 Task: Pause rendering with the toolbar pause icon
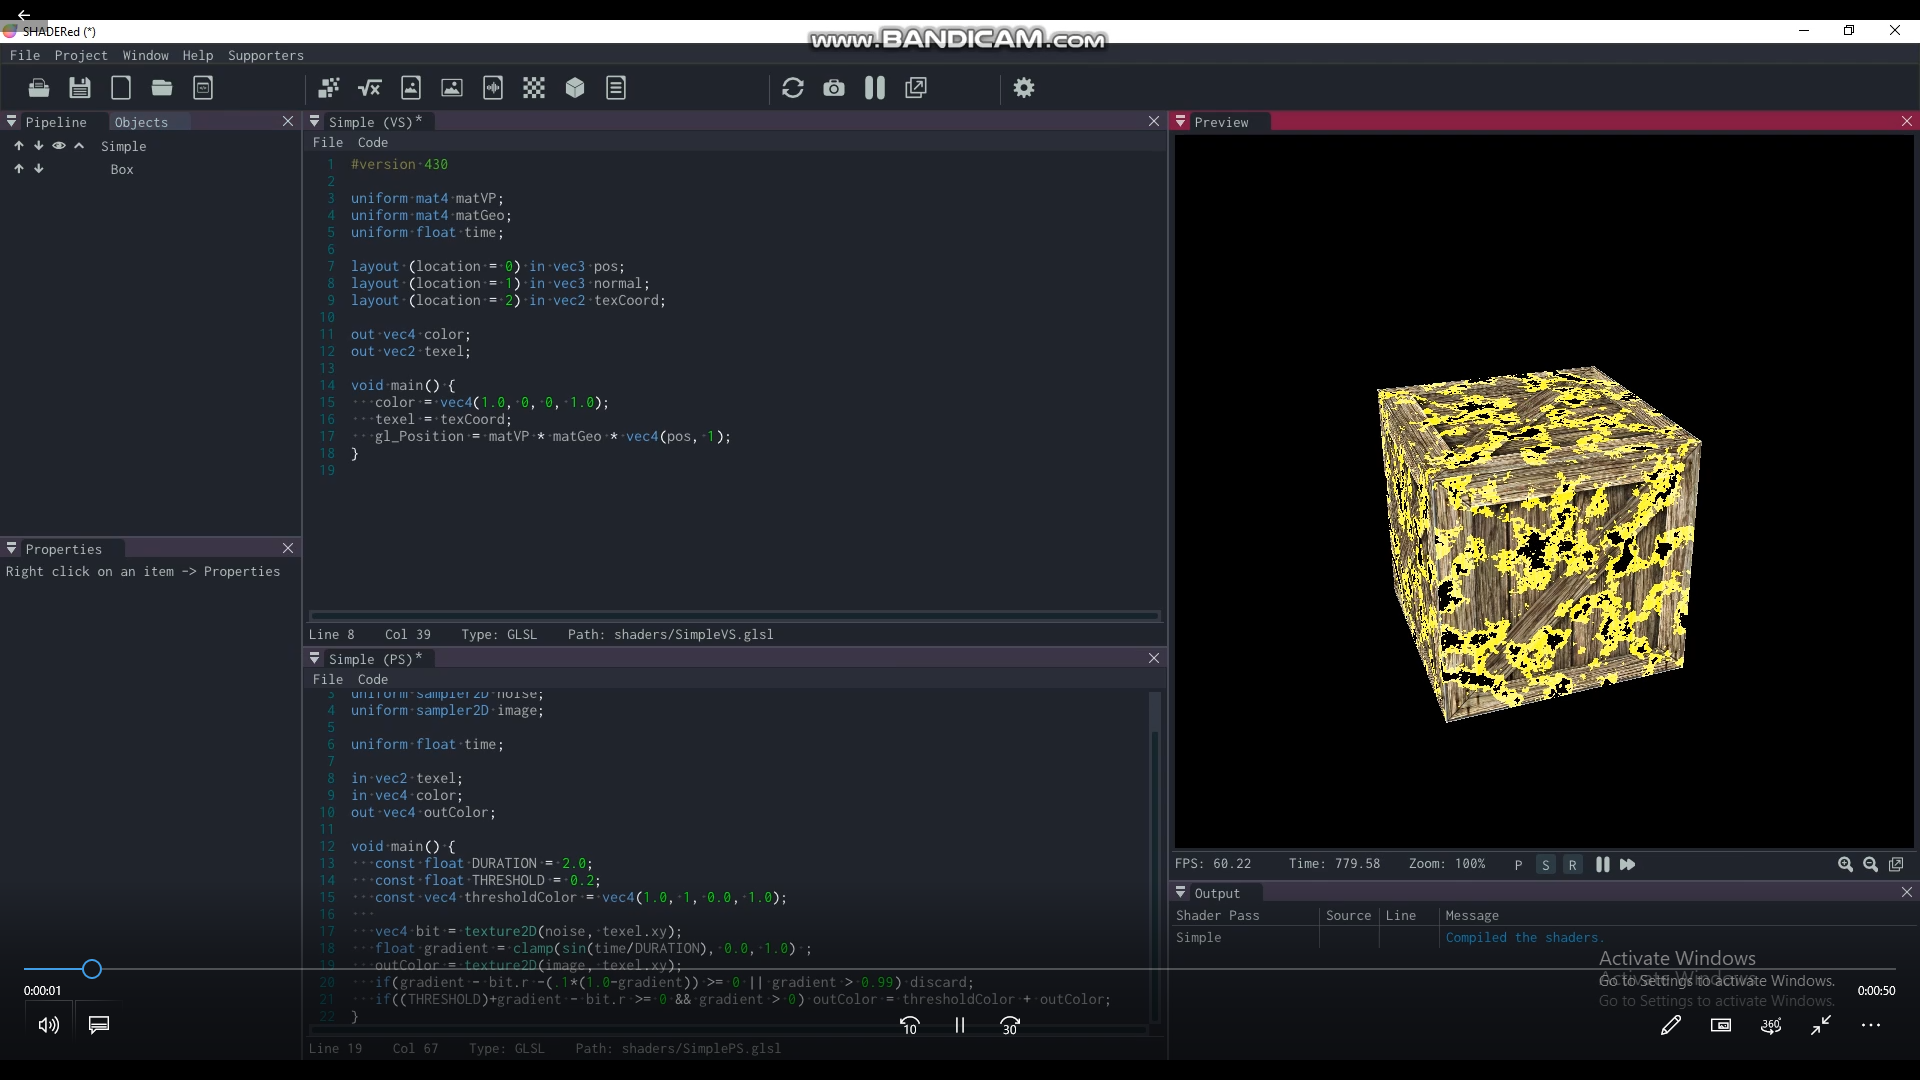tap(875, 88)
